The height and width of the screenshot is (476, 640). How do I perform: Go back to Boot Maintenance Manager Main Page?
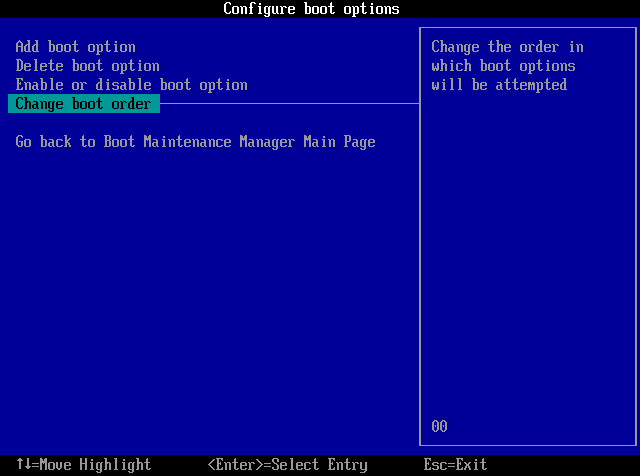pos(196,142)
